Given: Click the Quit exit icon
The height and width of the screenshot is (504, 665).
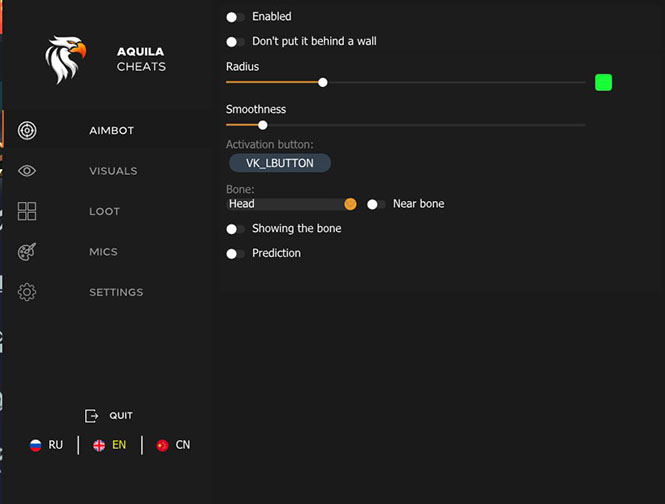Looking at the screenshot, I should [92, 416].
